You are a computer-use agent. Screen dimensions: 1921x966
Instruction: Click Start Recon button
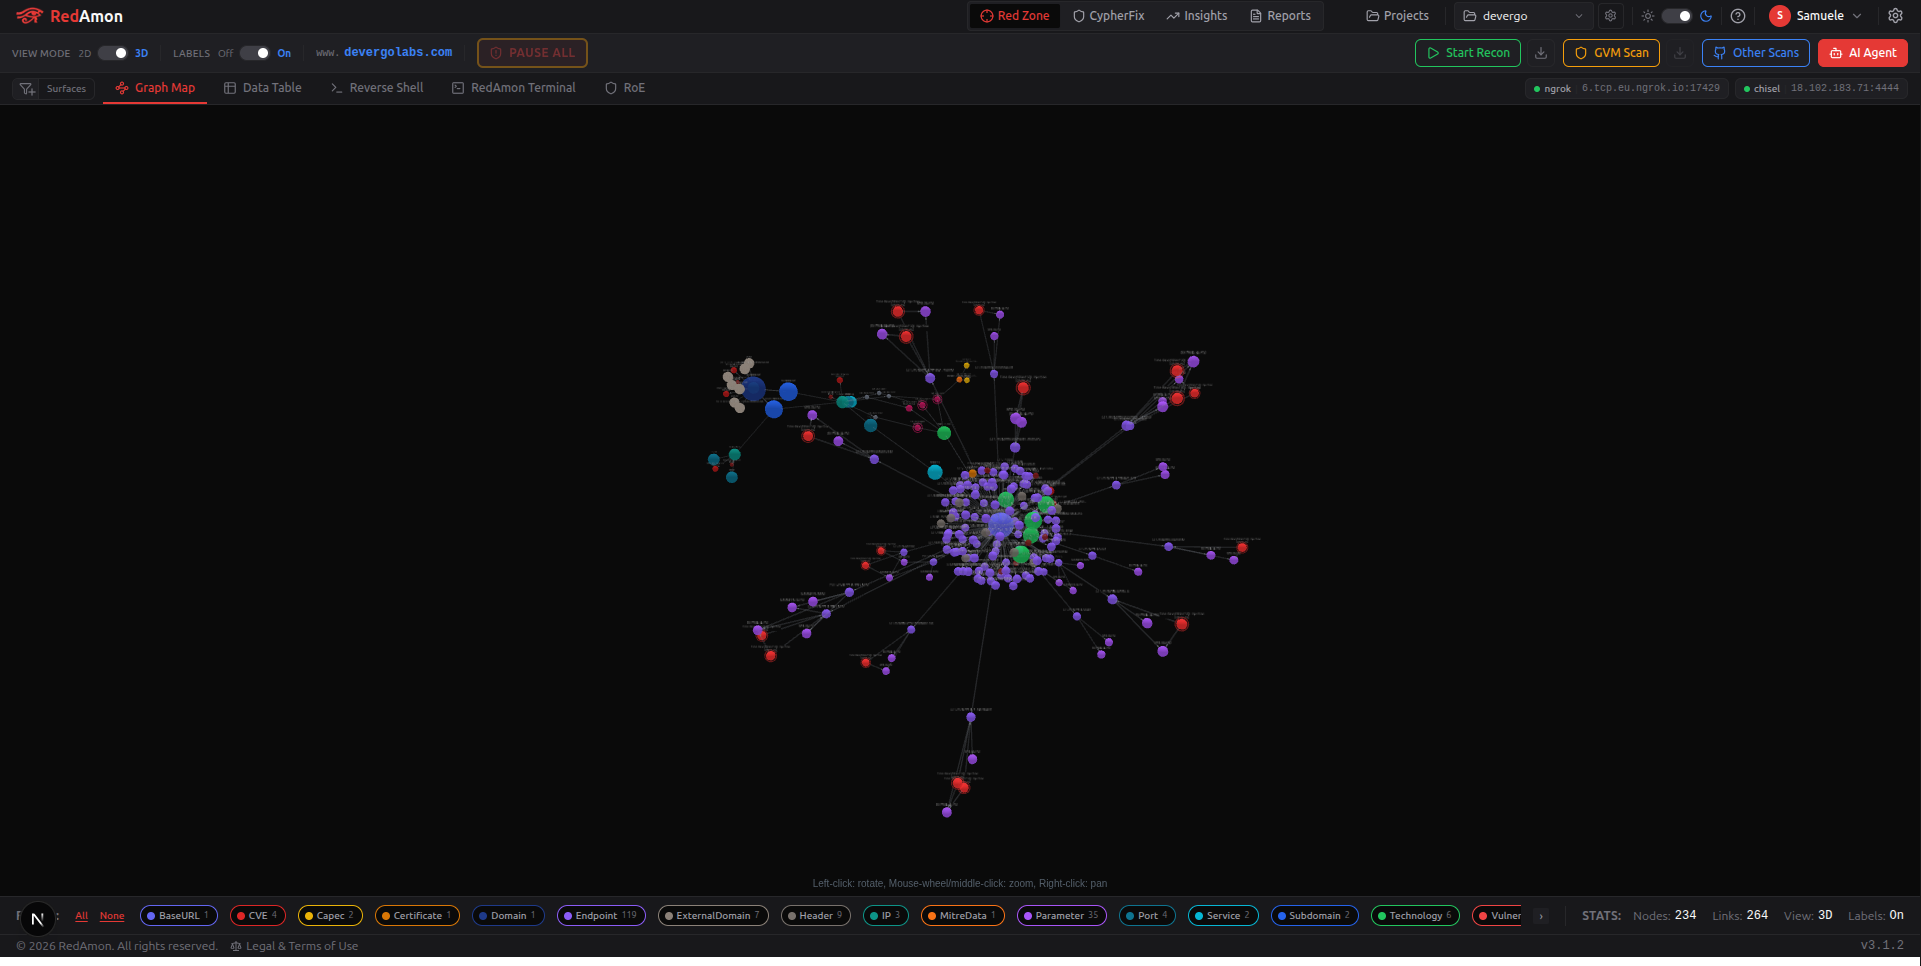[1468, 53]
